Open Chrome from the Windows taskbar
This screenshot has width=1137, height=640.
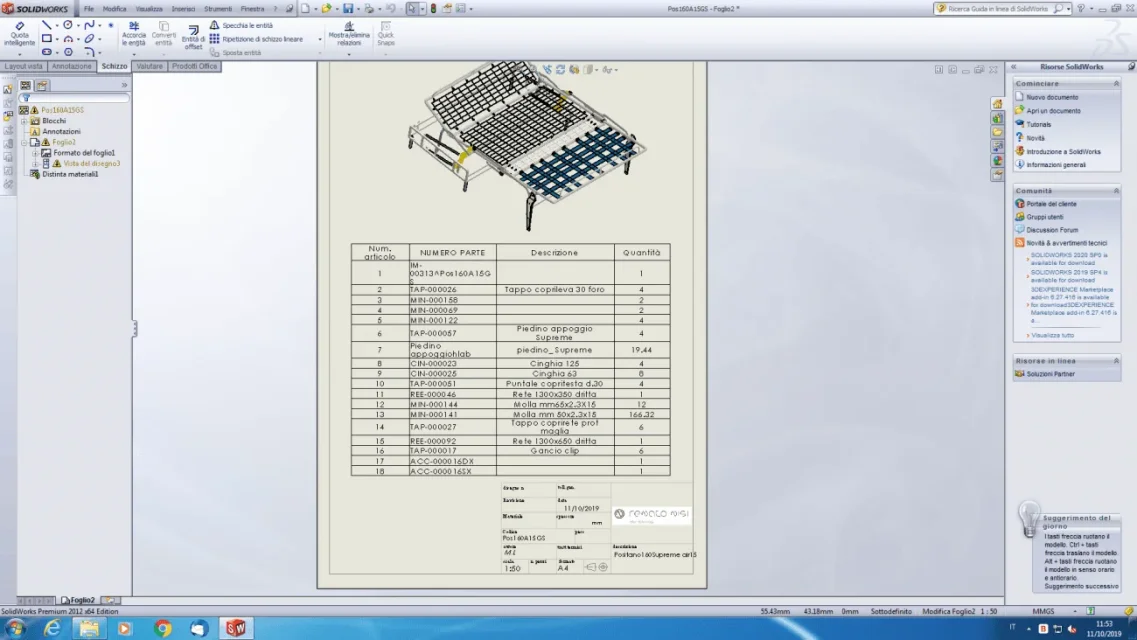pos(162,628)
